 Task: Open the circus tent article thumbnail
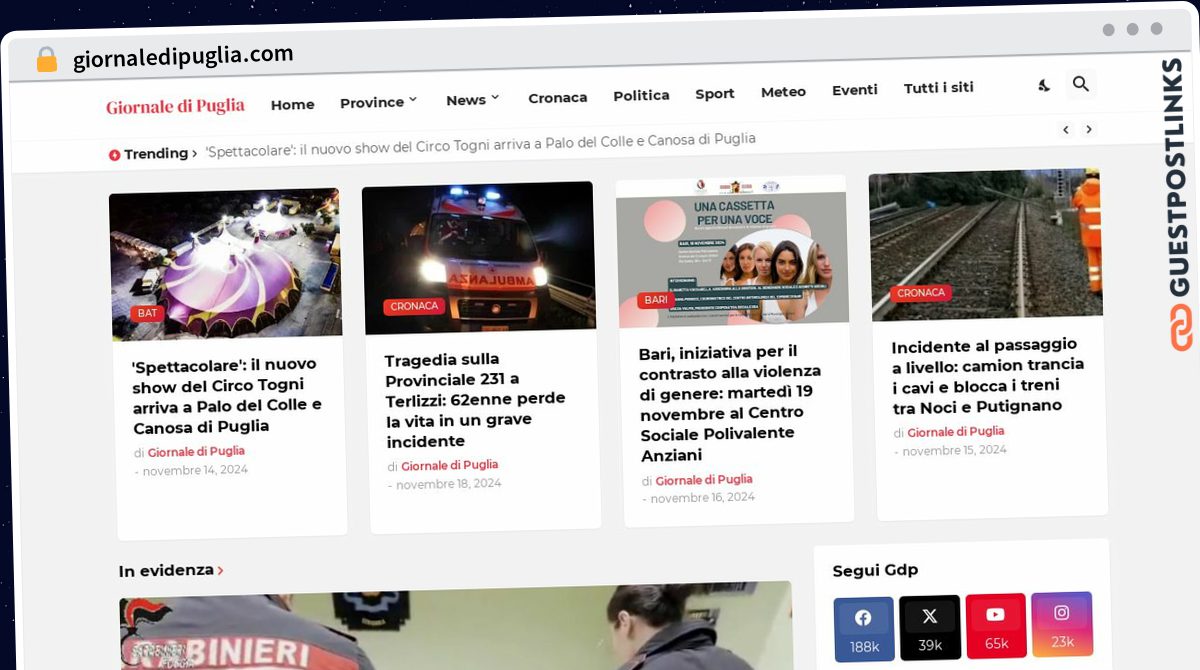coord(225,264)
